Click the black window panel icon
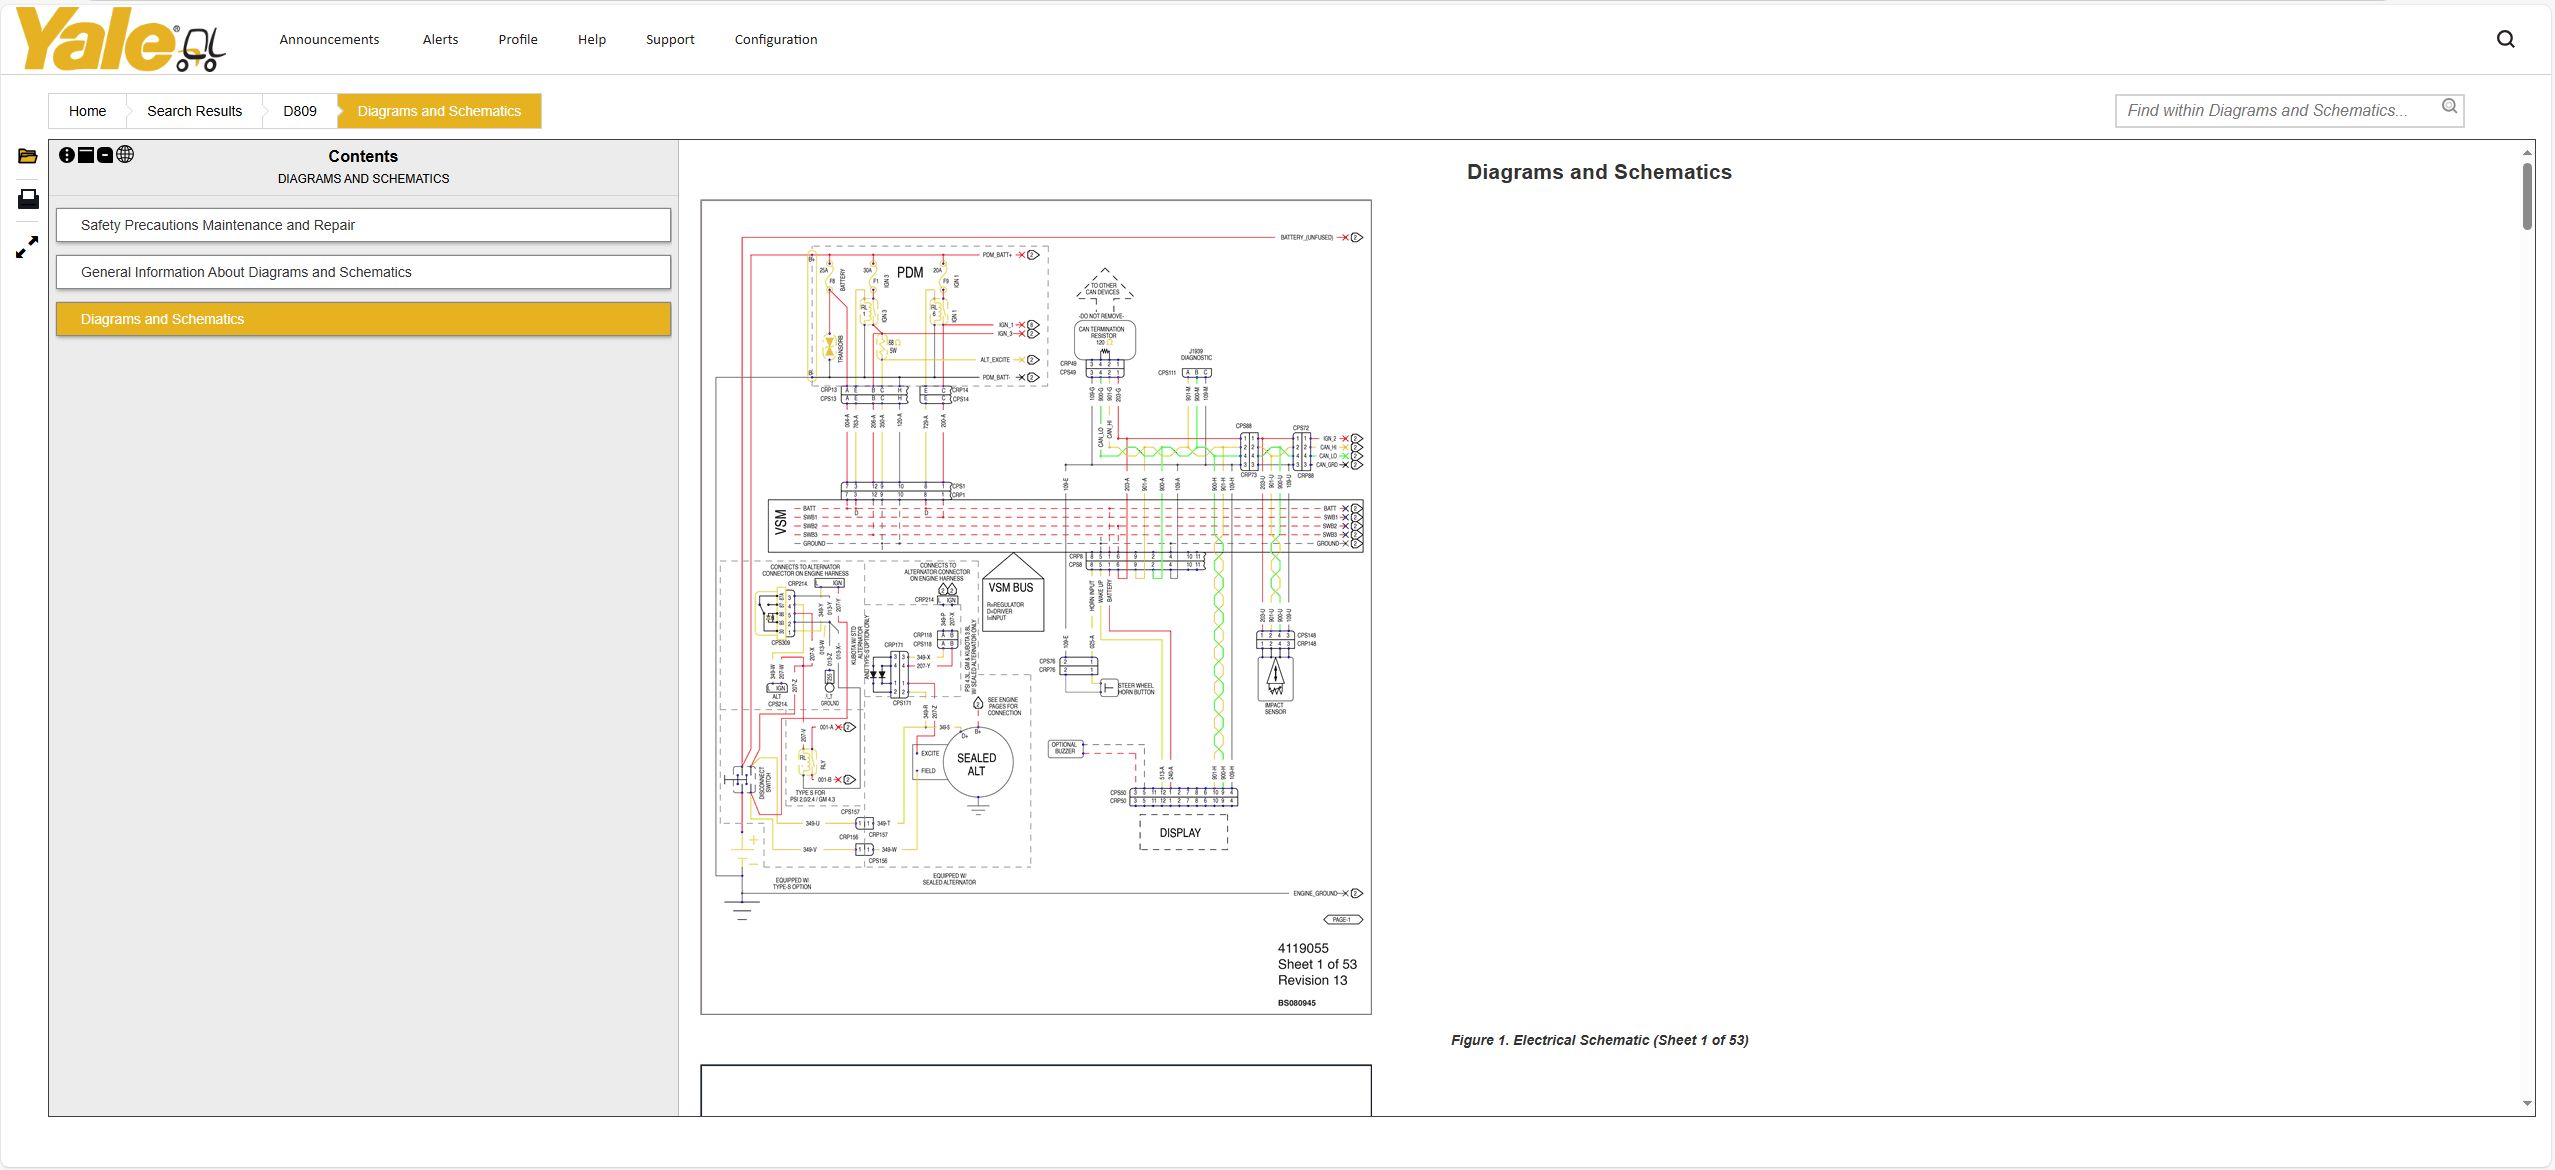Screen dimensions: 2555x1170 click(86, 155)
